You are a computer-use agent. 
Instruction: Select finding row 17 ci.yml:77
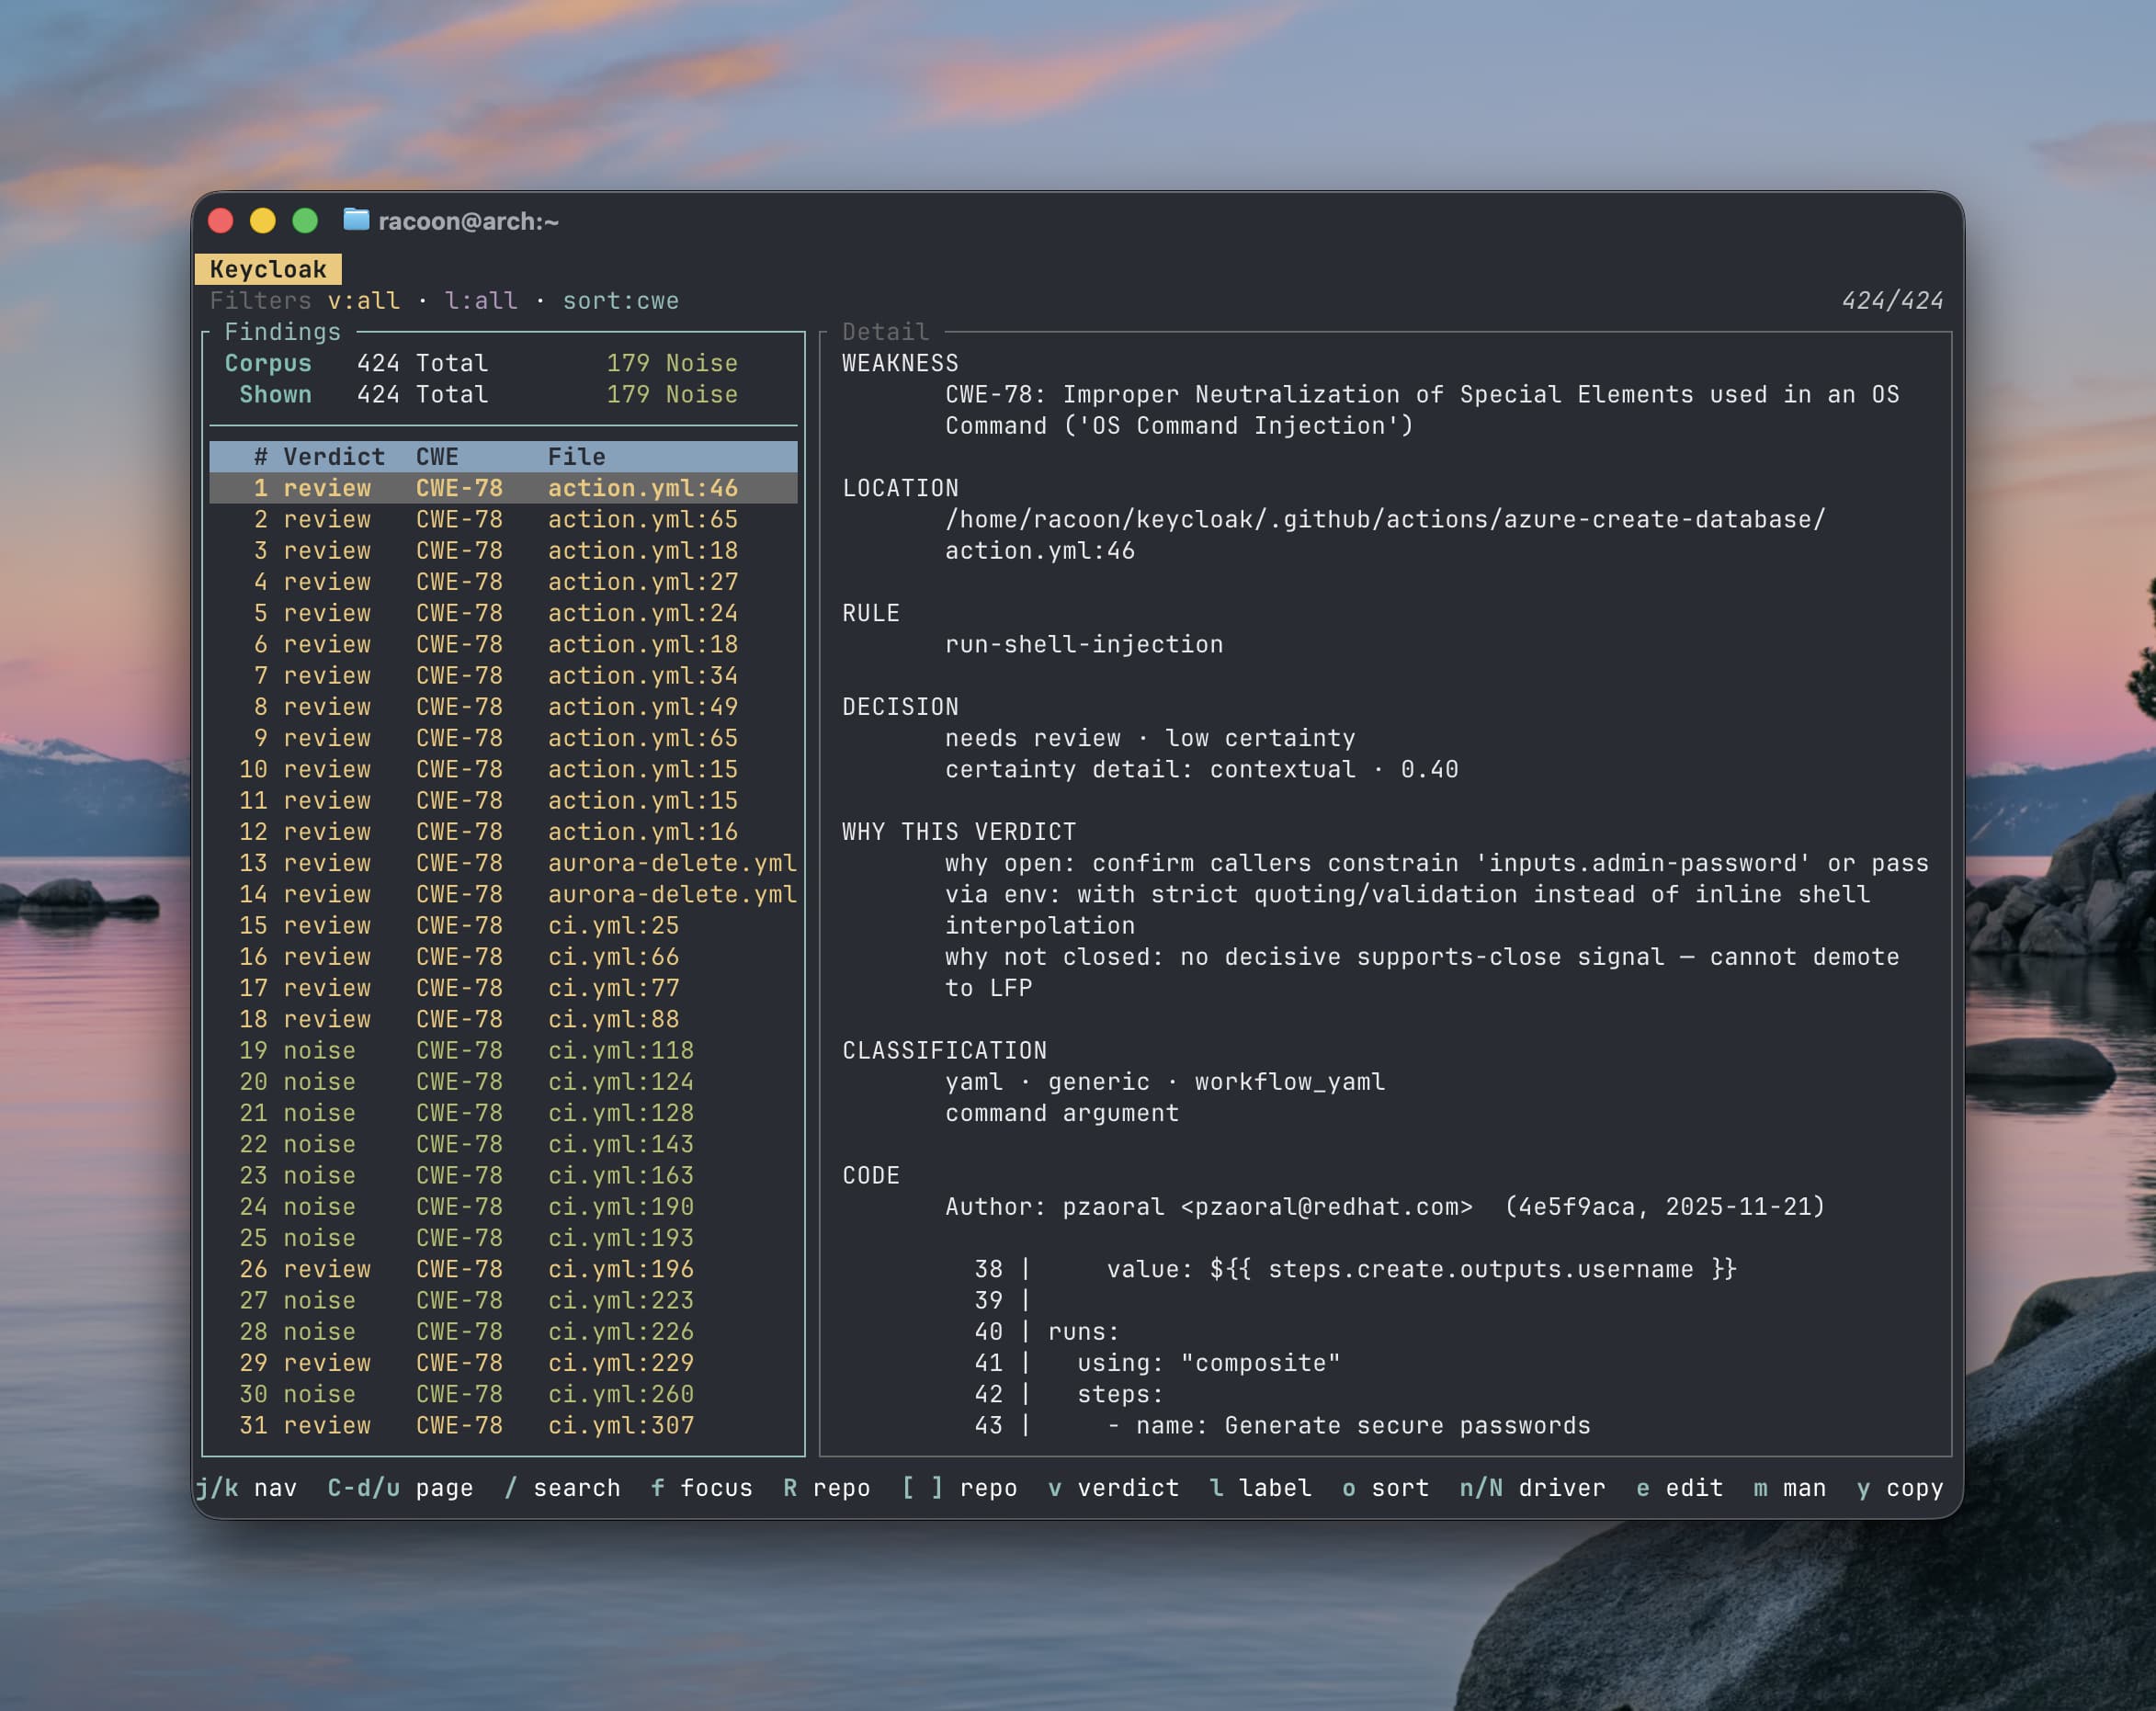pyautogui.click(x=503, y=988)
